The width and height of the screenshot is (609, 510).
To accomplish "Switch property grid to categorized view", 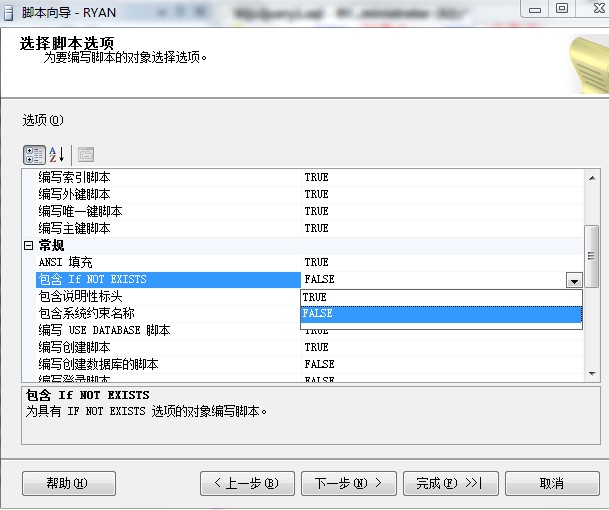I will (35, 154).
